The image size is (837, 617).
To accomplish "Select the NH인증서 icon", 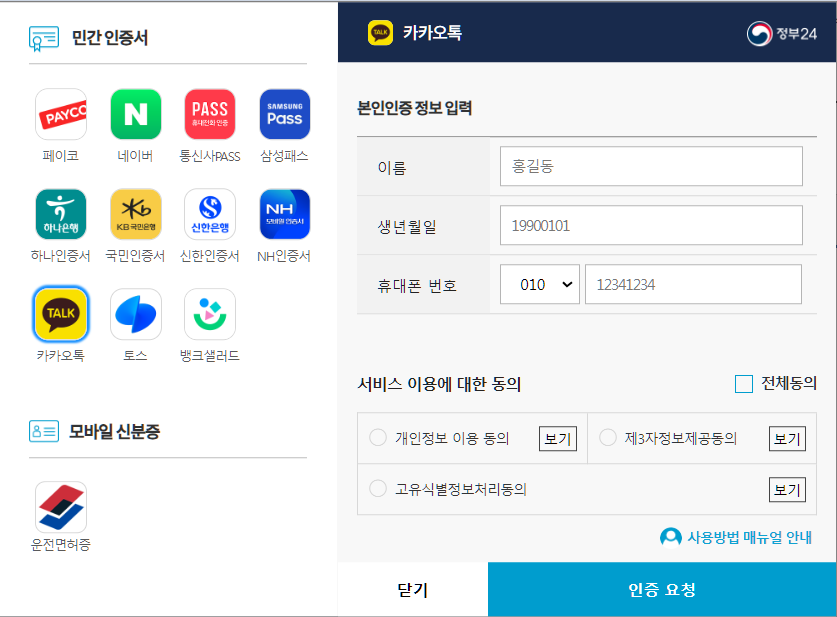I will click(284, 211).
